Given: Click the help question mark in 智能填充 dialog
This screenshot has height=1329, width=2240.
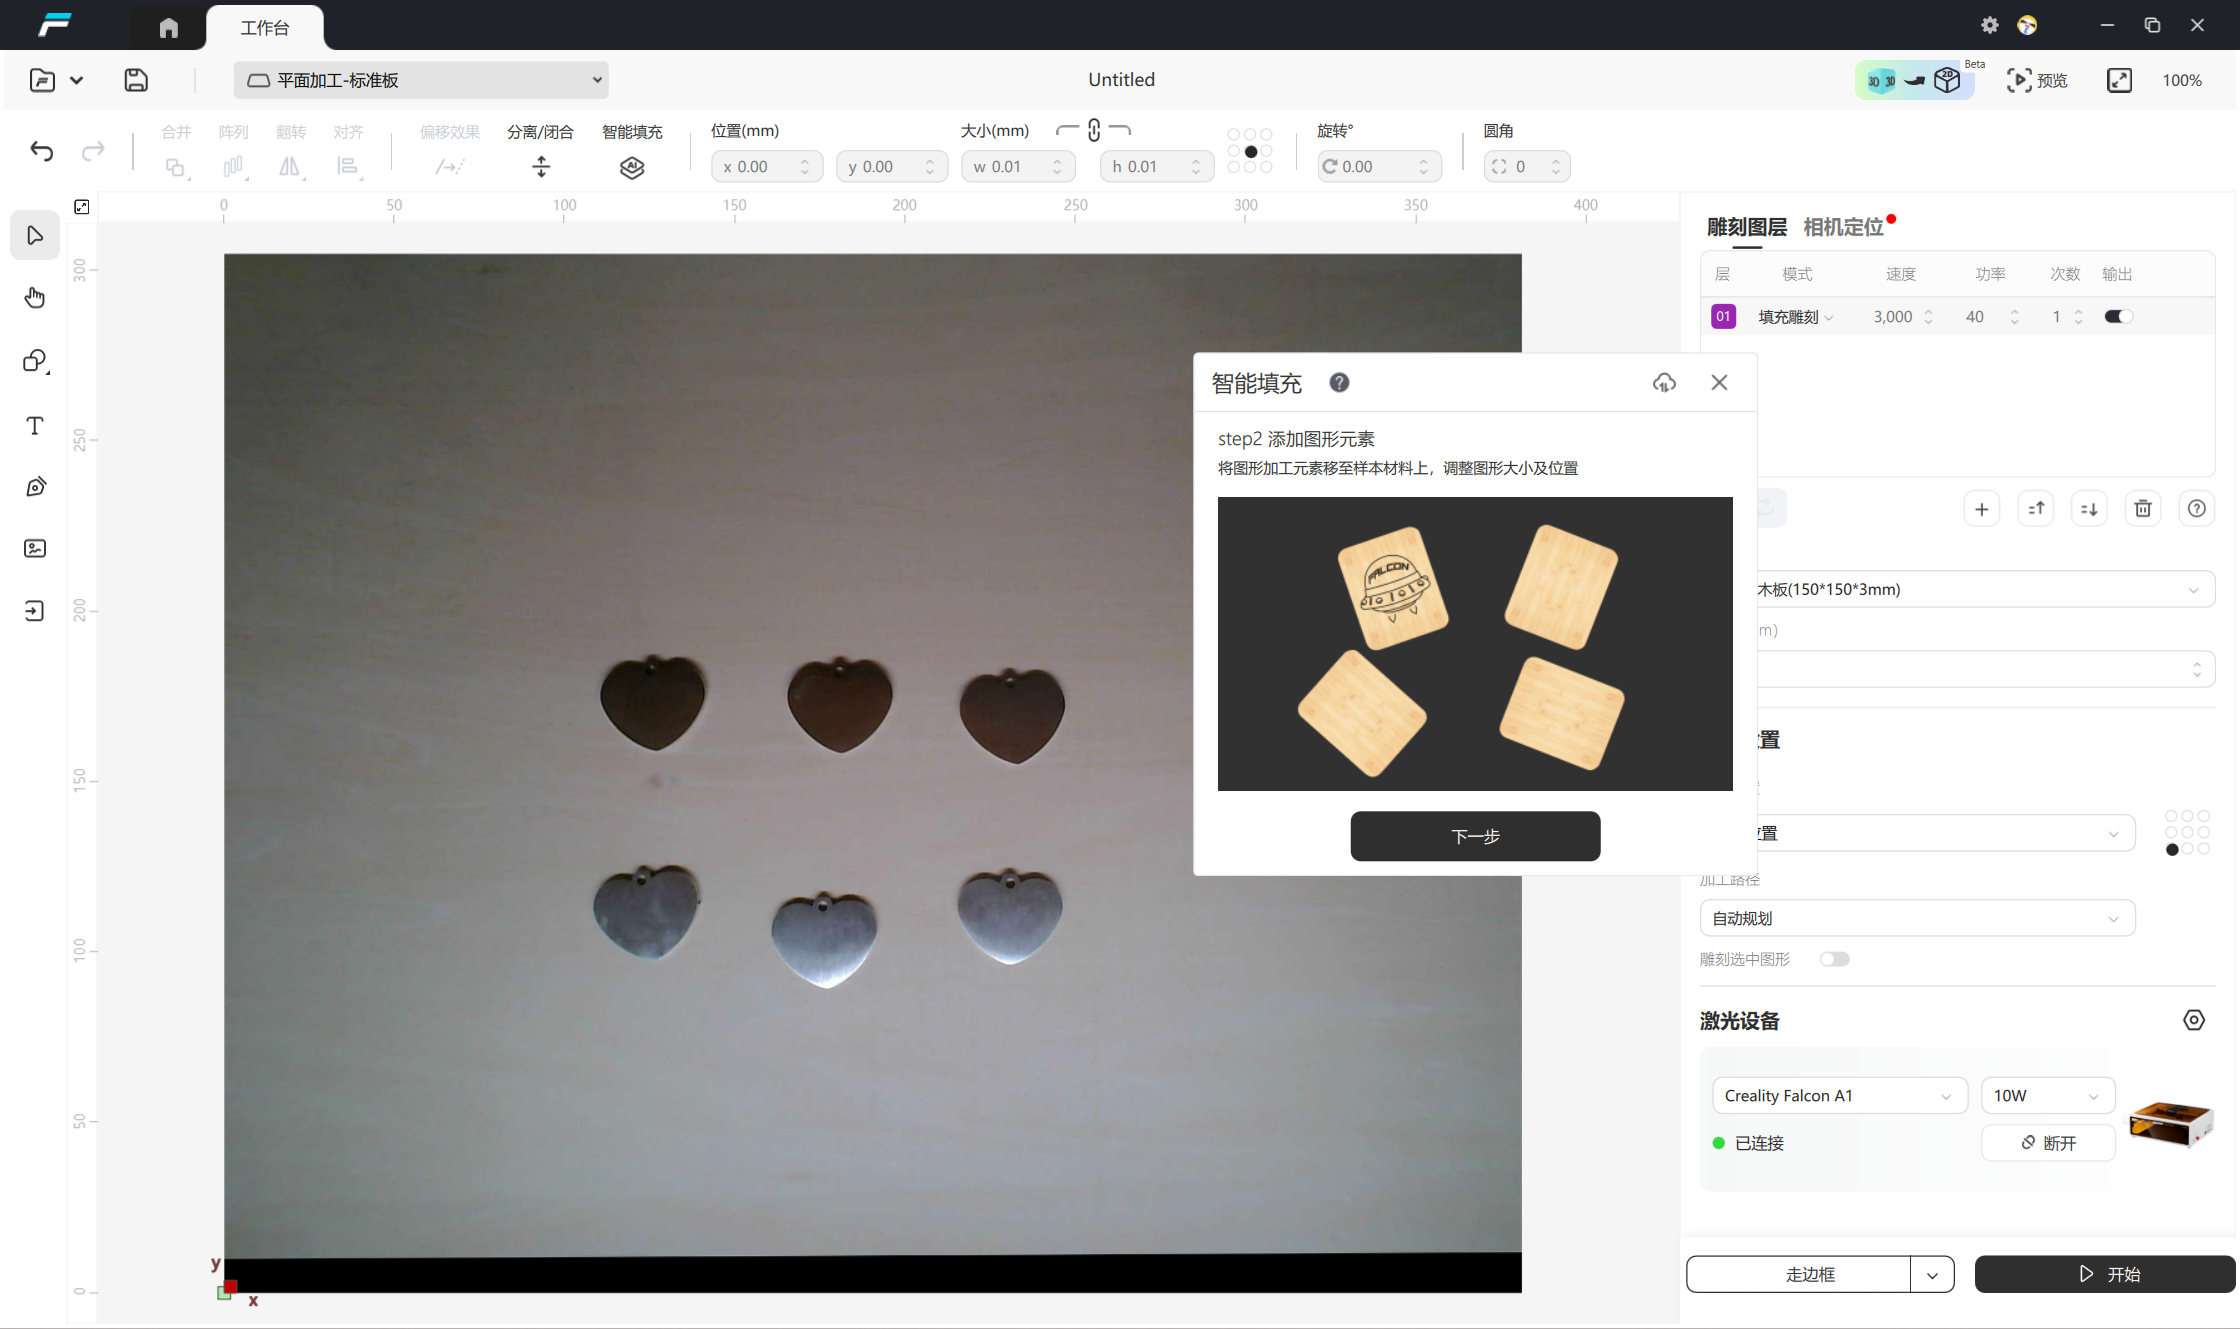Looking at the screenshot, I should point(1339,382).
